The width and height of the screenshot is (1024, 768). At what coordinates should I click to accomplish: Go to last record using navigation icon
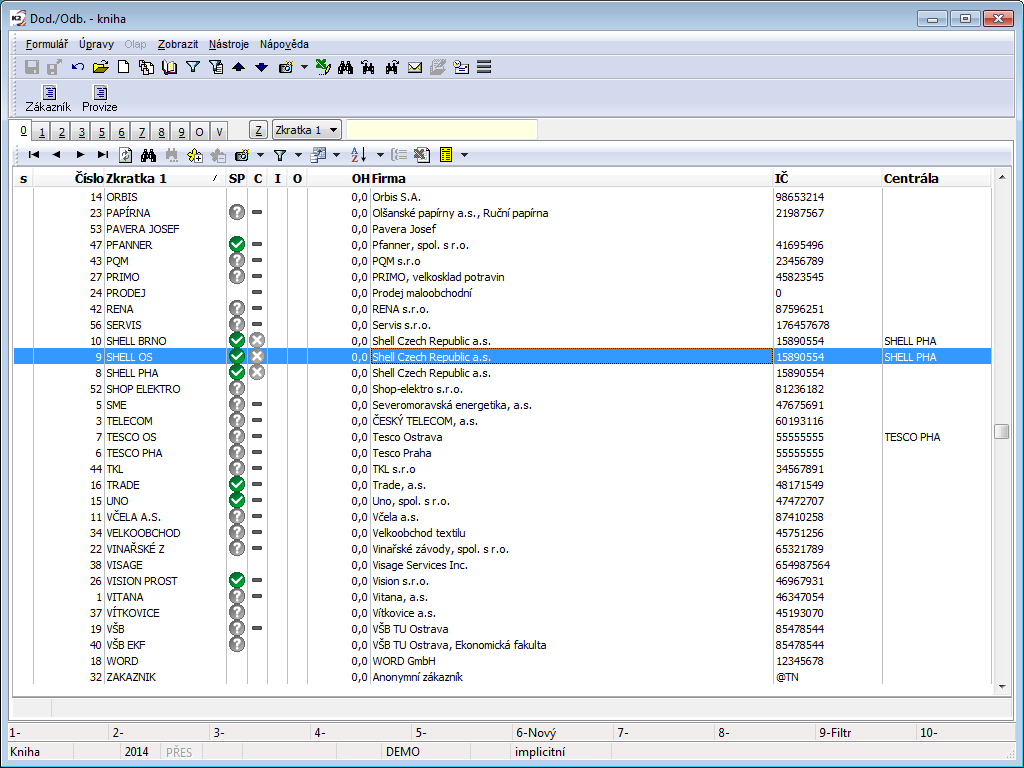pyautogui.click(x=103, y=155)
